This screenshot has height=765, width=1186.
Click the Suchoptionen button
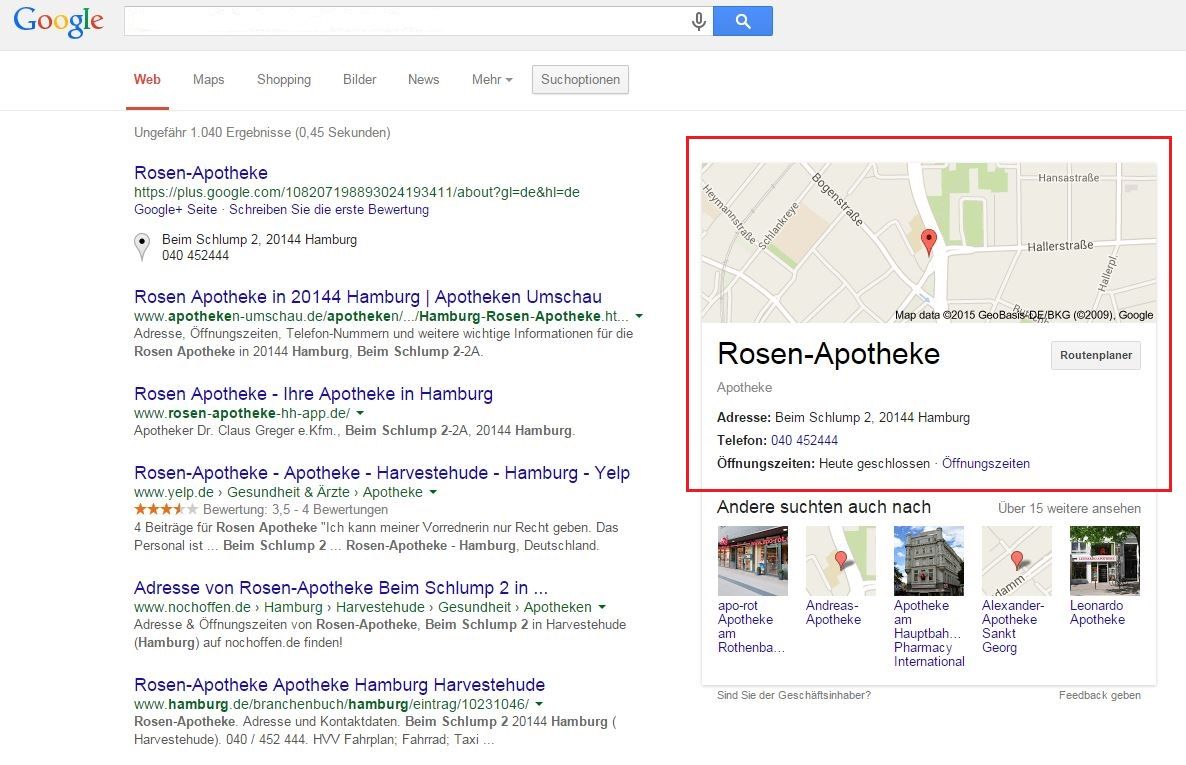click(x=580, y=79)
